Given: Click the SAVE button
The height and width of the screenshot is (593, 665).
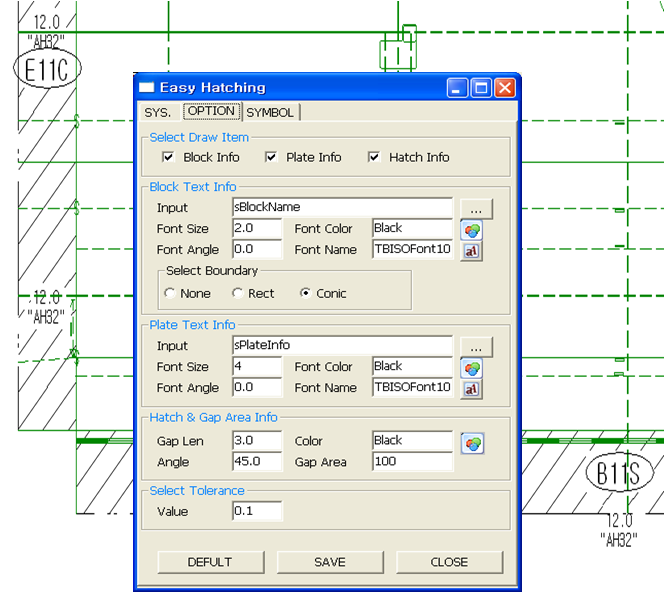Looking at the screenshot, I should (x=329, y=562).
